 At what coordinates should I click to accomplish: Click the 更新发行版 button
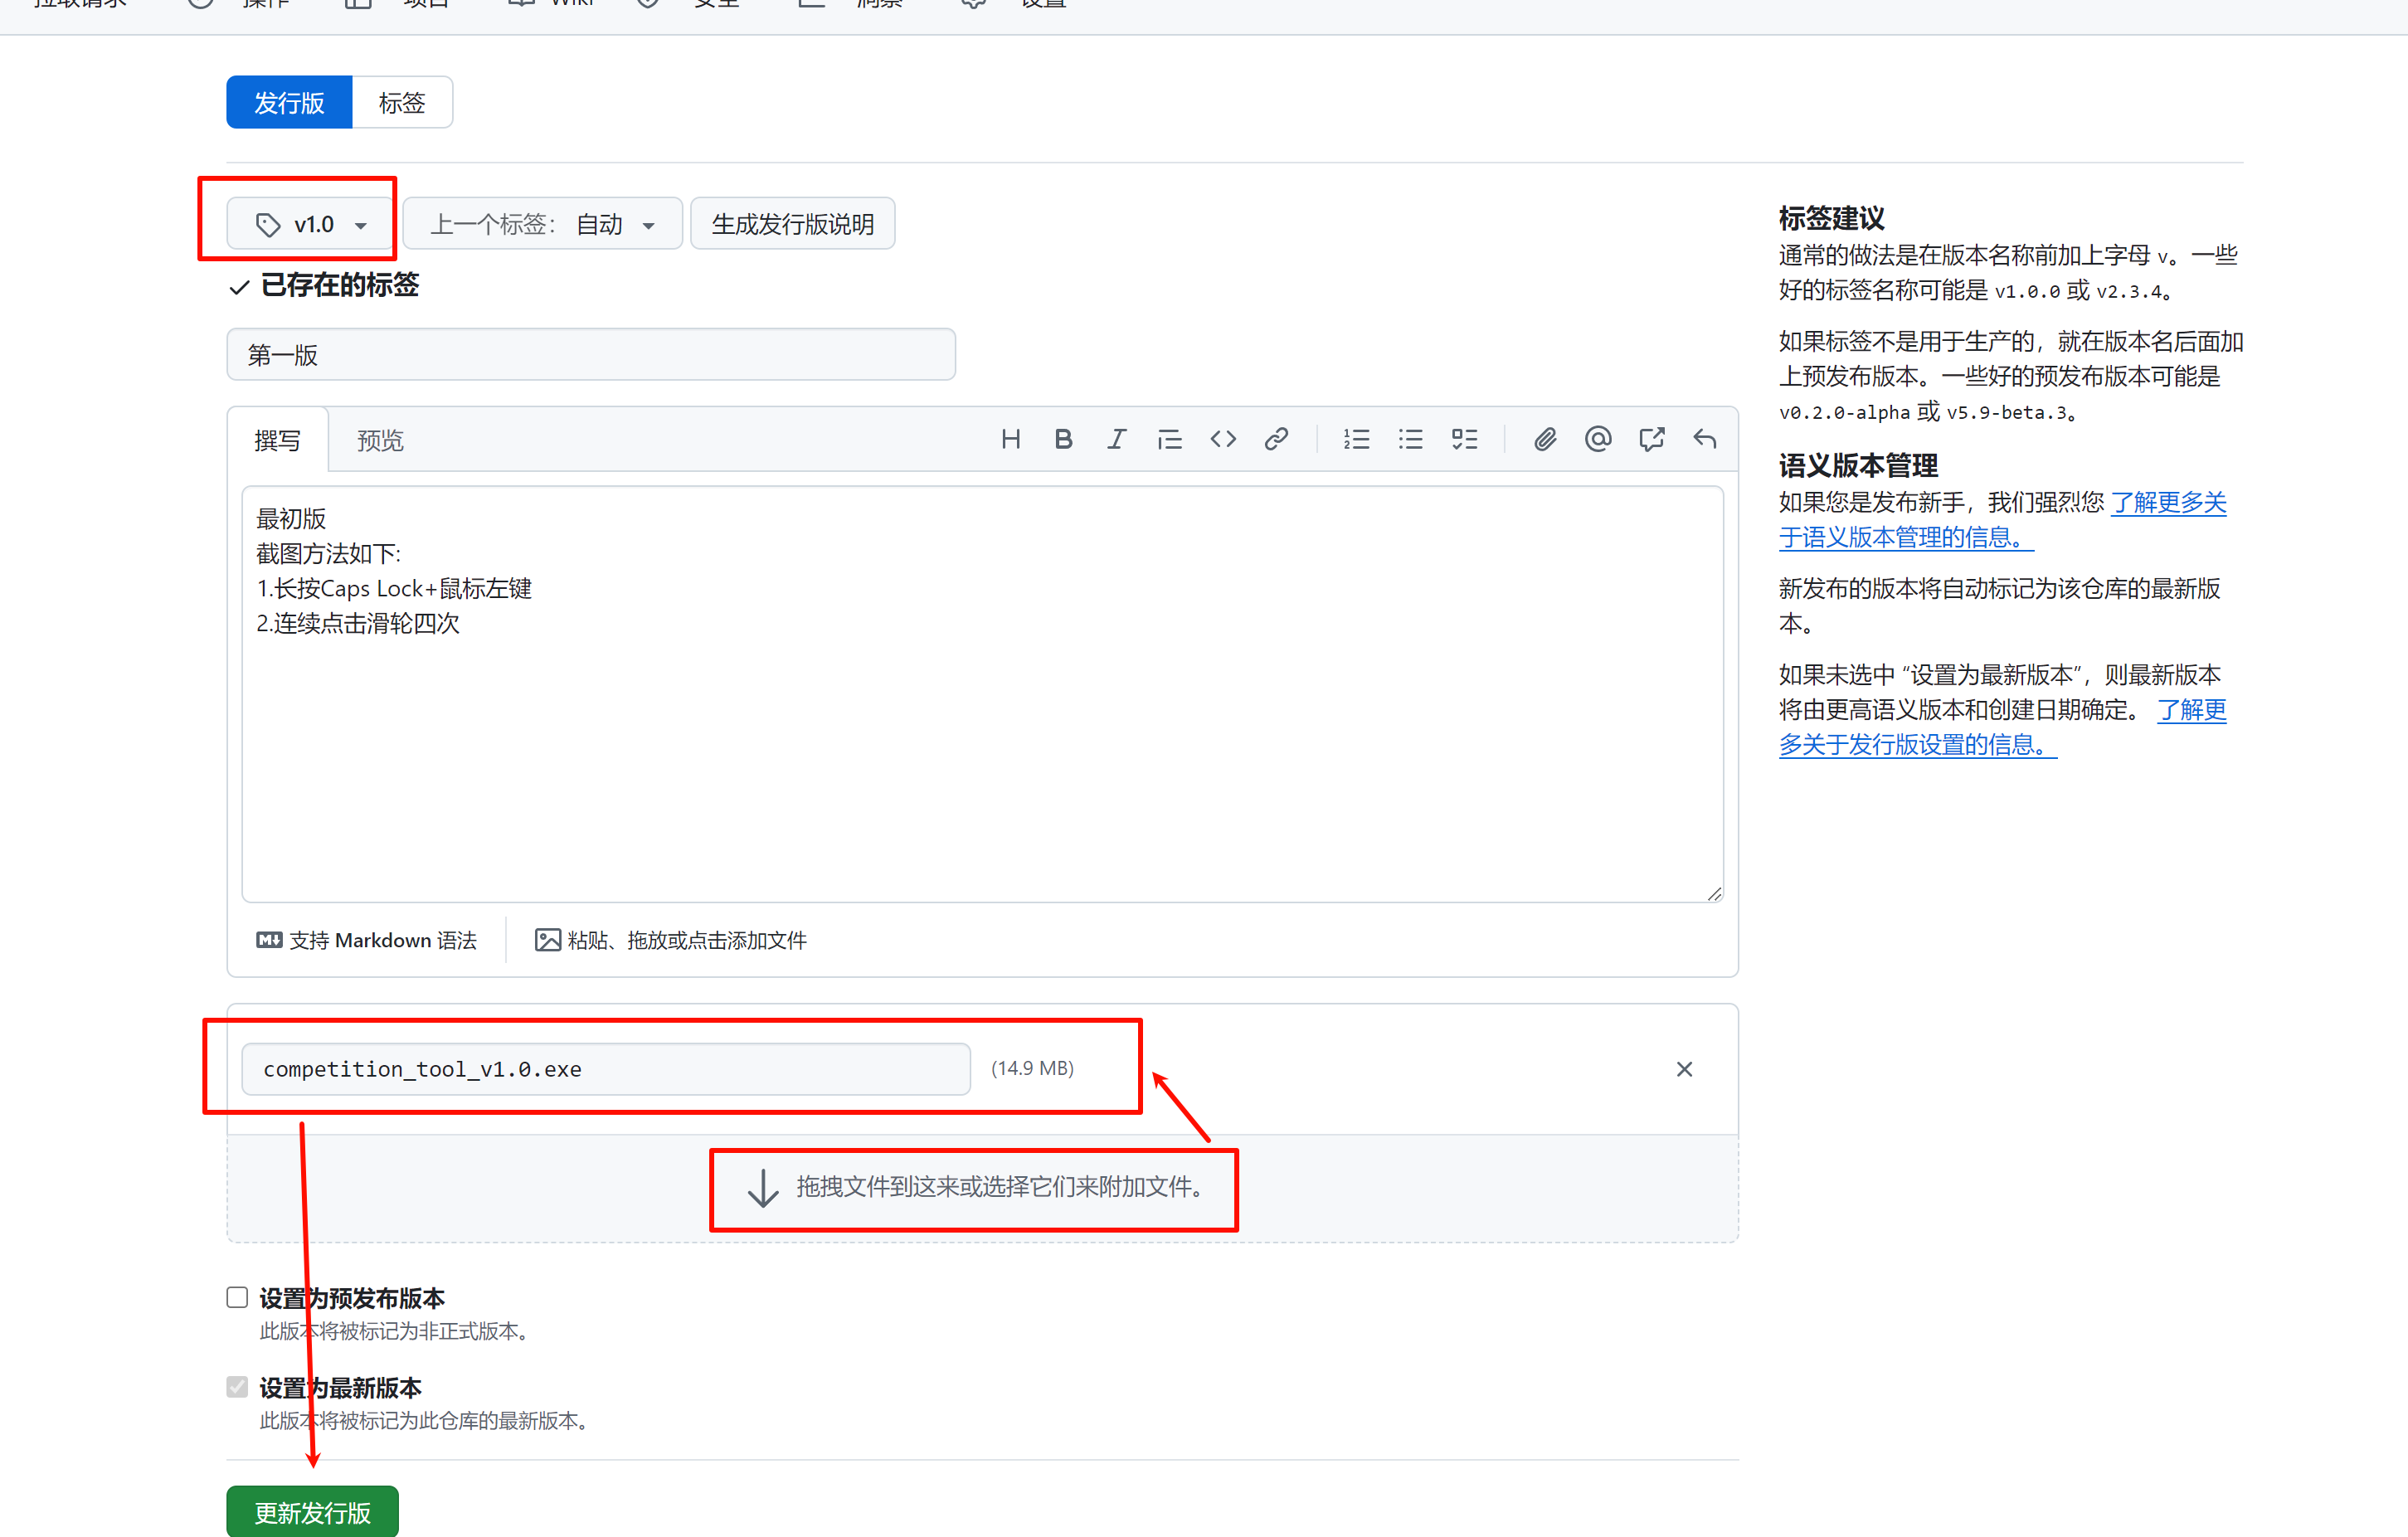click(x=311, y=1511)
